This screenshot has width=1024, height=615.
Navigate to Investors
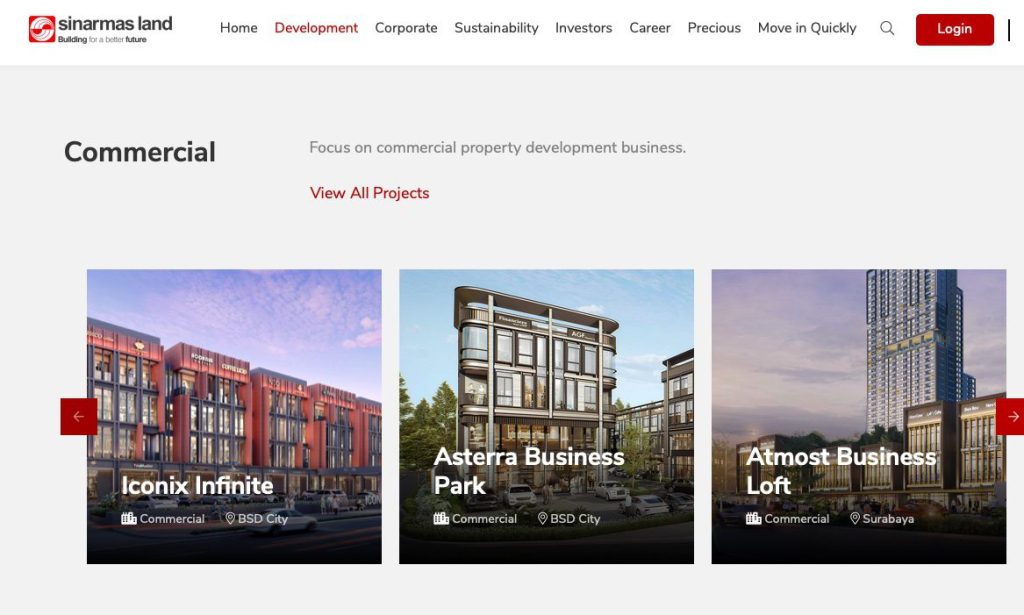pos(584,28)
